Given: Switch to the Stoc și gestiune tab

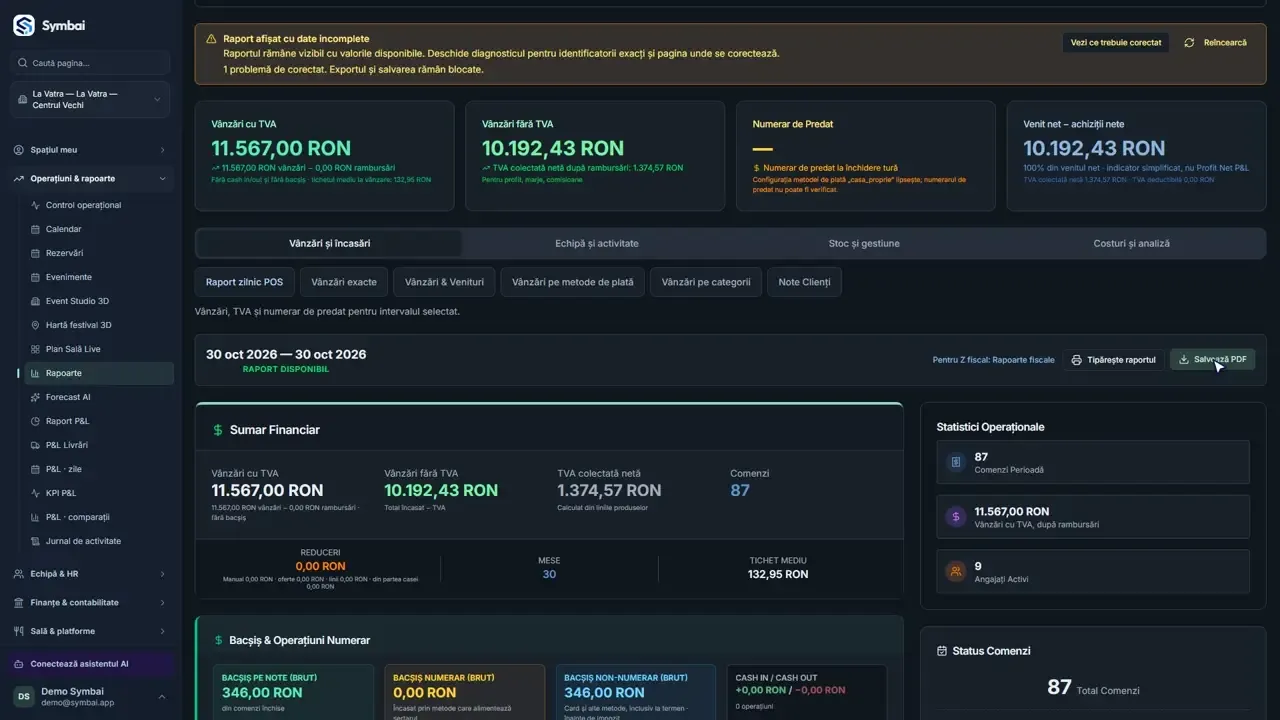Looking at the screenshot, I should 864,243.
